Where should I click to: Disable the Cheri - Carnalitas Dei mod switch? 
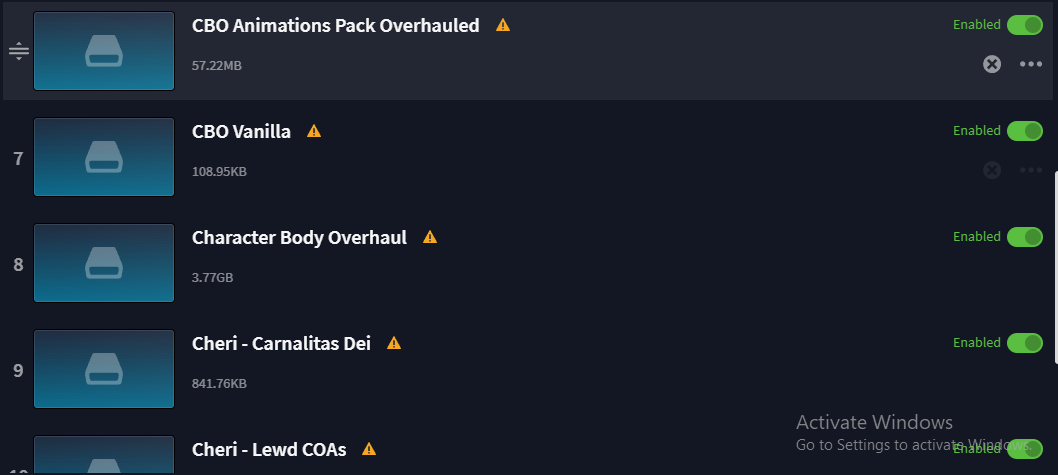[1025, 343]
